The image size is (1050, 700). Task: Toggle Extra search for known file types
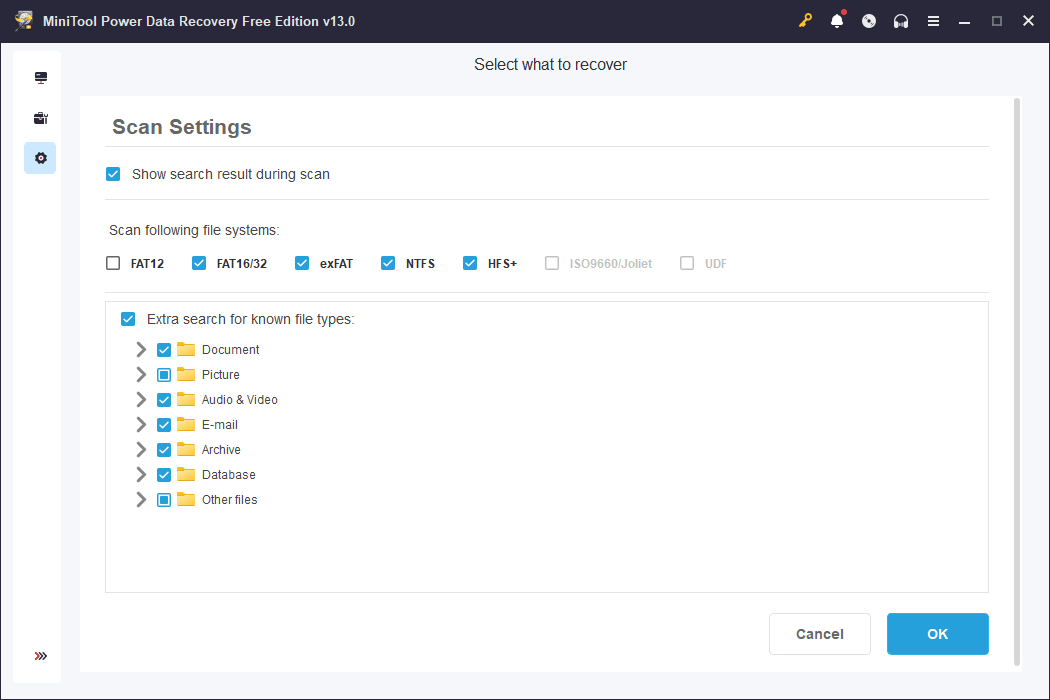128,319
